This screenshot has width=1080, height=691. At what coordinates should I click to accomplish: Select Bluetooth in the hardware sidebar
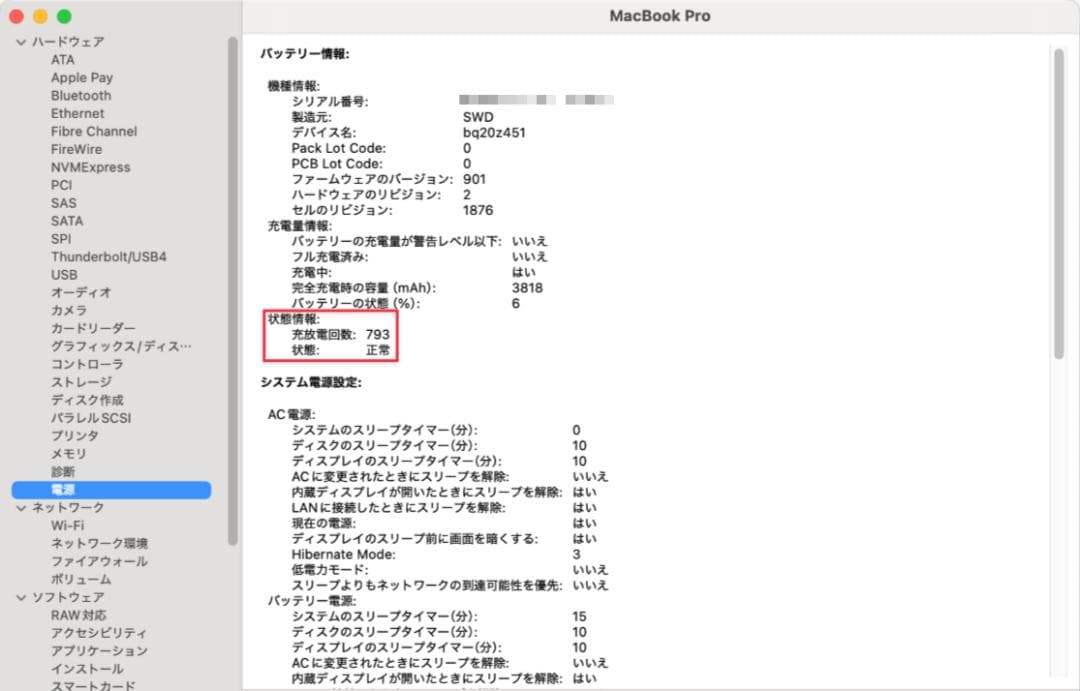tap(80, 95)
